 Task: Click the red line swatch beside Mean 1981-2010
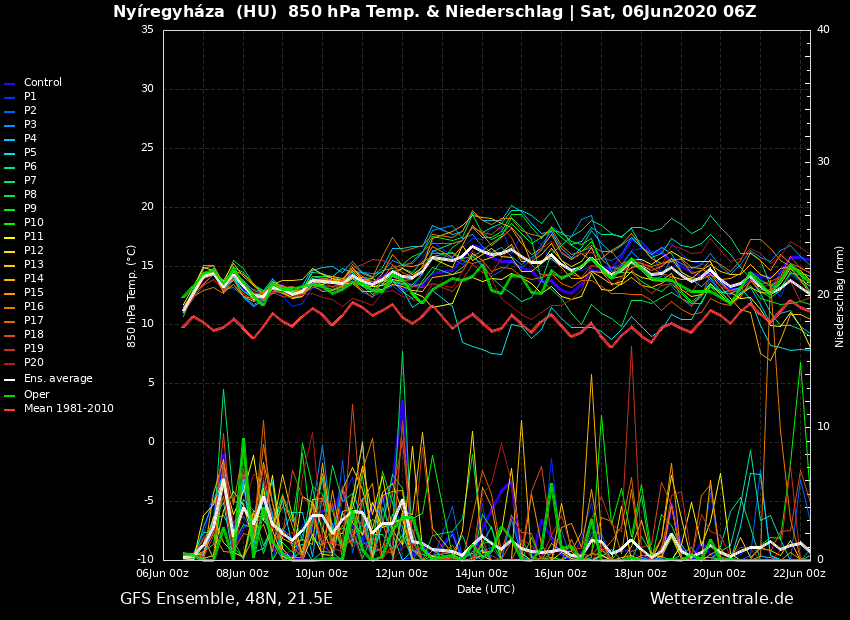coord(10,410)
